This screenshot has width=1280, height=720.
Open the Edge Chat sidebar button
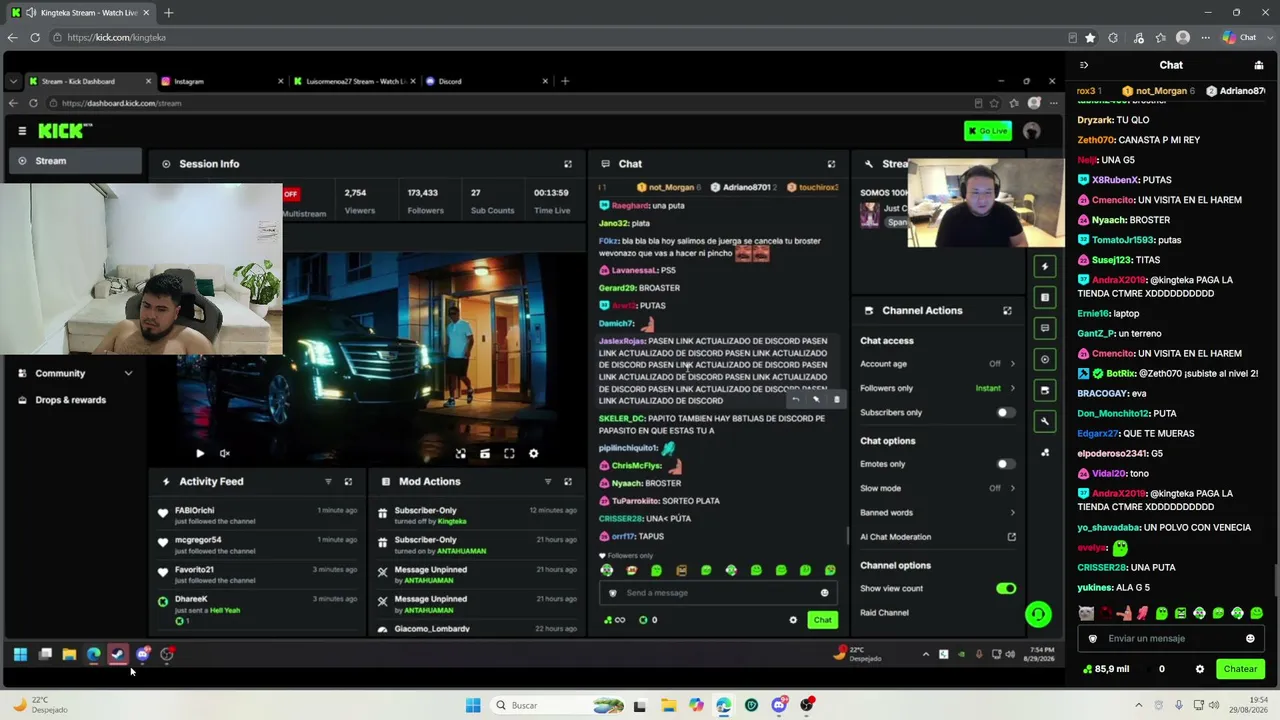pos(1240,38)
